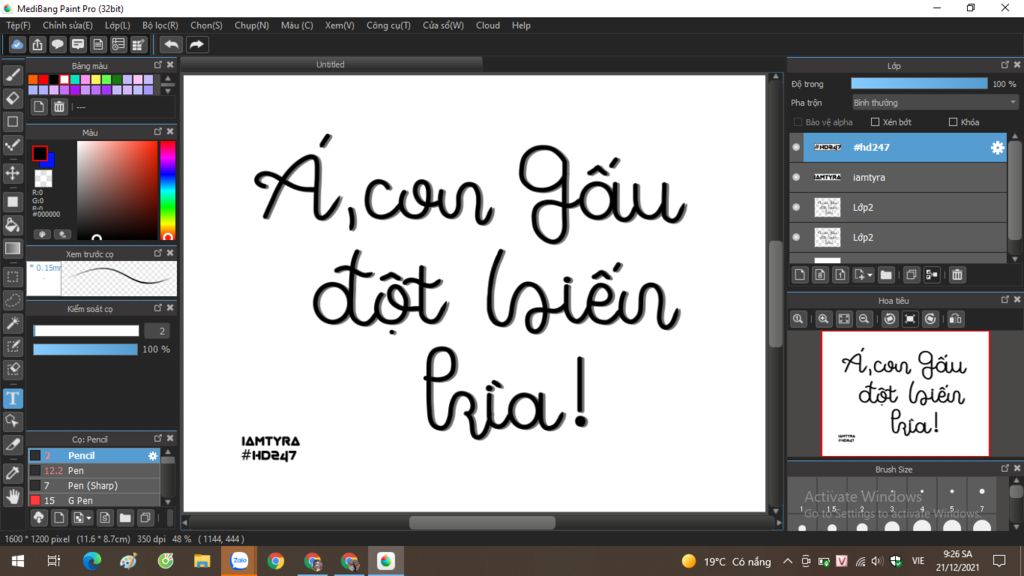Click the Undo arrow in the toolbar
The height and width of the screenshot is (576, 1024).
[x=171, y=44]
